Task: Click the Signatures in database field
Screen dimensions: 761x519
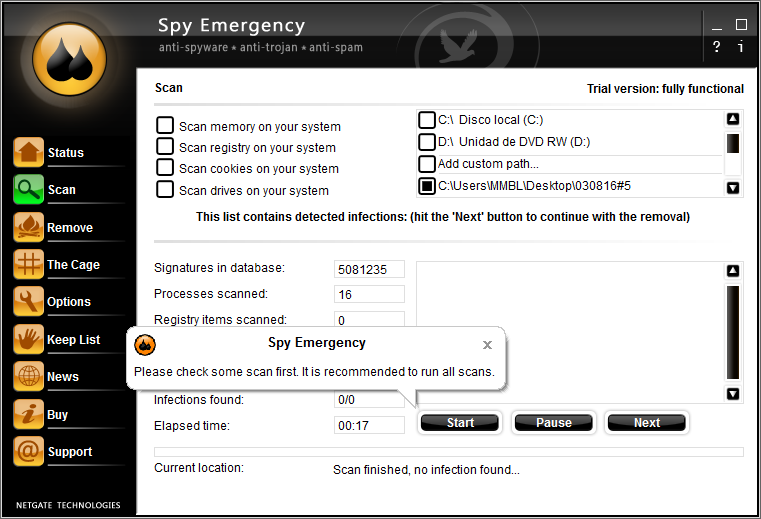Action: 369,269
